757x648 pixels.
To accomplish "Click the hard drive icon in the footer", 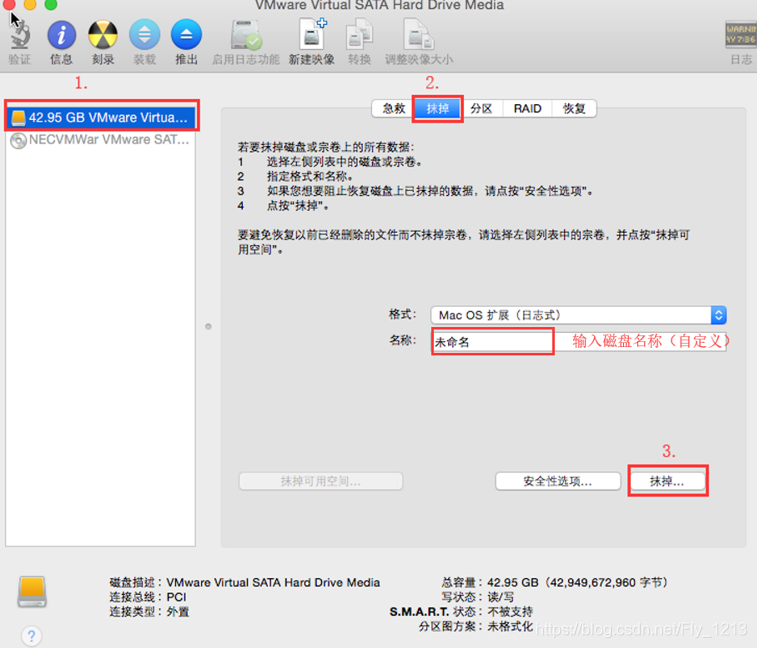I will coord(32,592).
